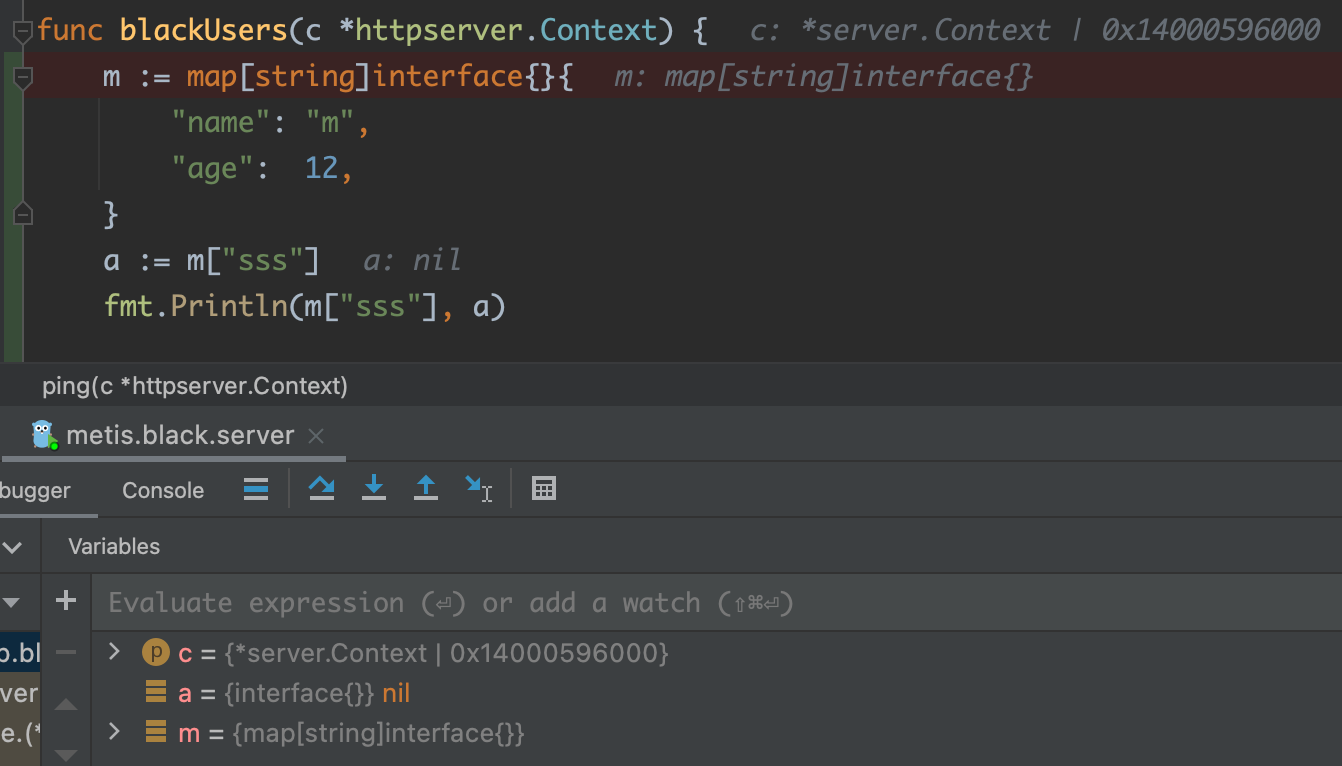Switch to the Console tab

(x=162, y=490)
